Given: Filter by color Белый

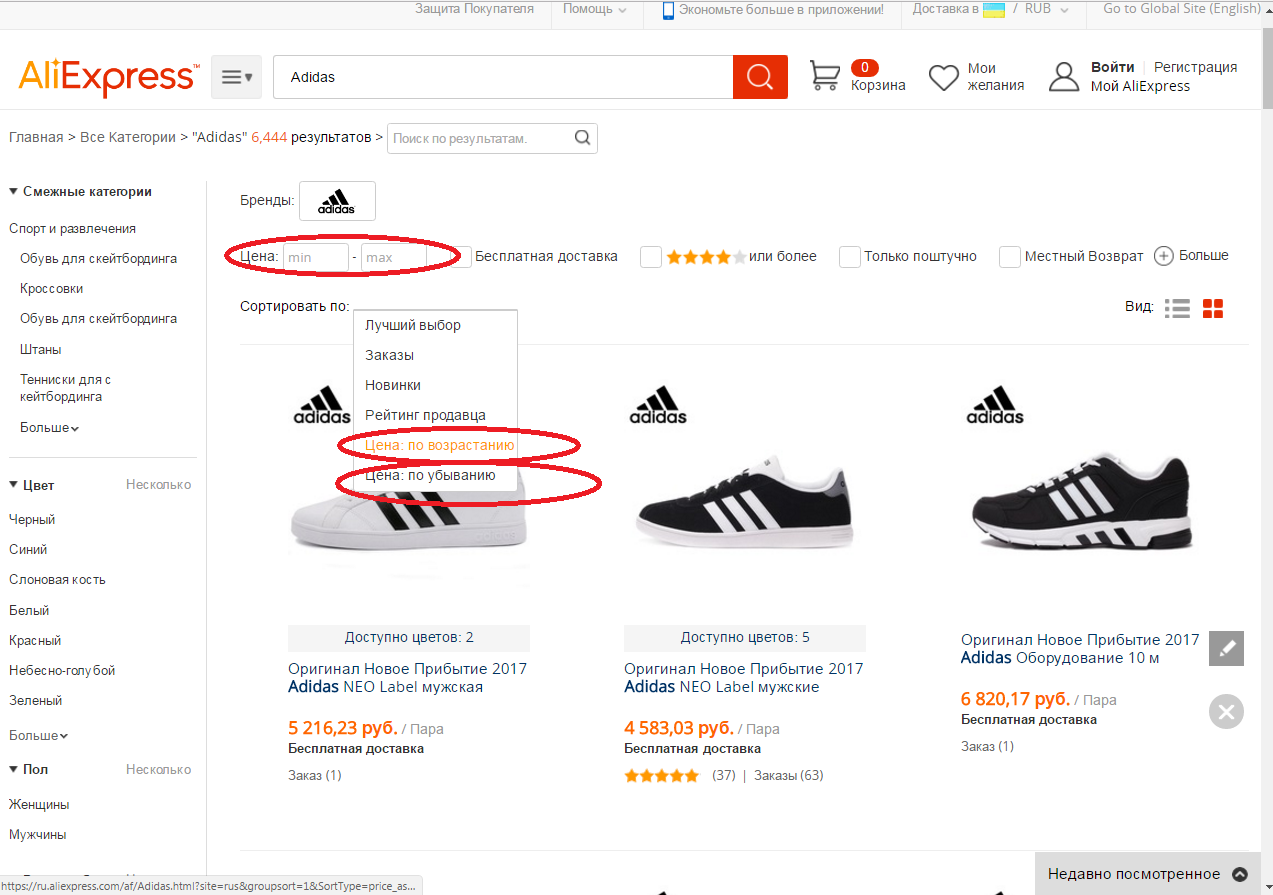Looking at the screenshot, I should 29,610.
